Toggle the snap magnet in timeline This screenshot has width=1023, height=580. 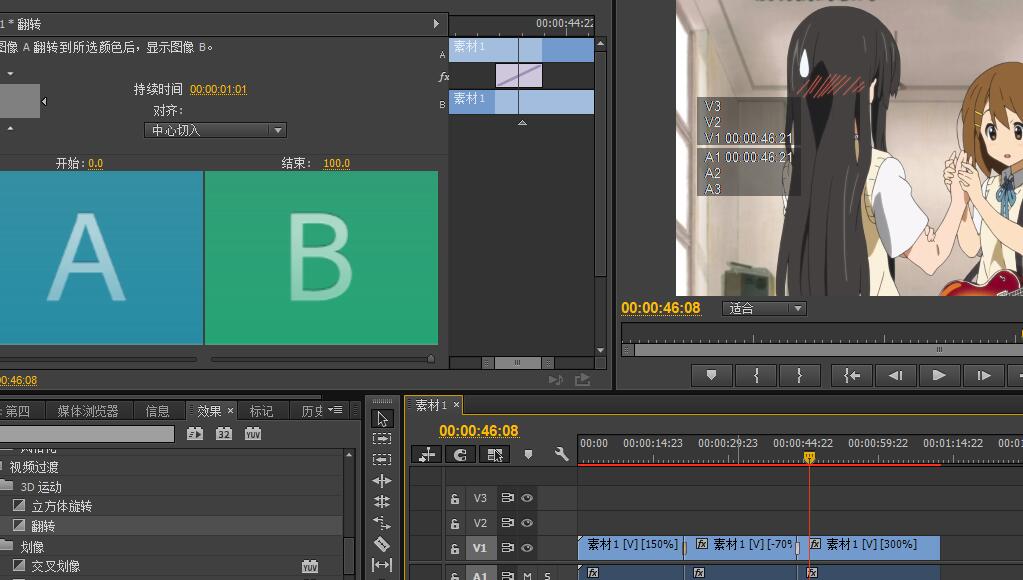(x=460, y=454)
